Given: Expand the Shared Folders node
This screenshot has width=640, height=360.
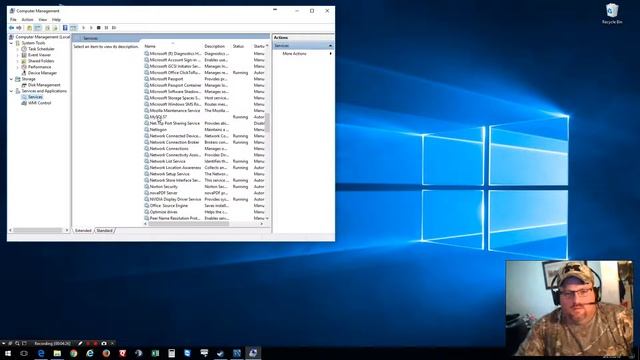Looking at the screenshot, I should tap(18, 61).
